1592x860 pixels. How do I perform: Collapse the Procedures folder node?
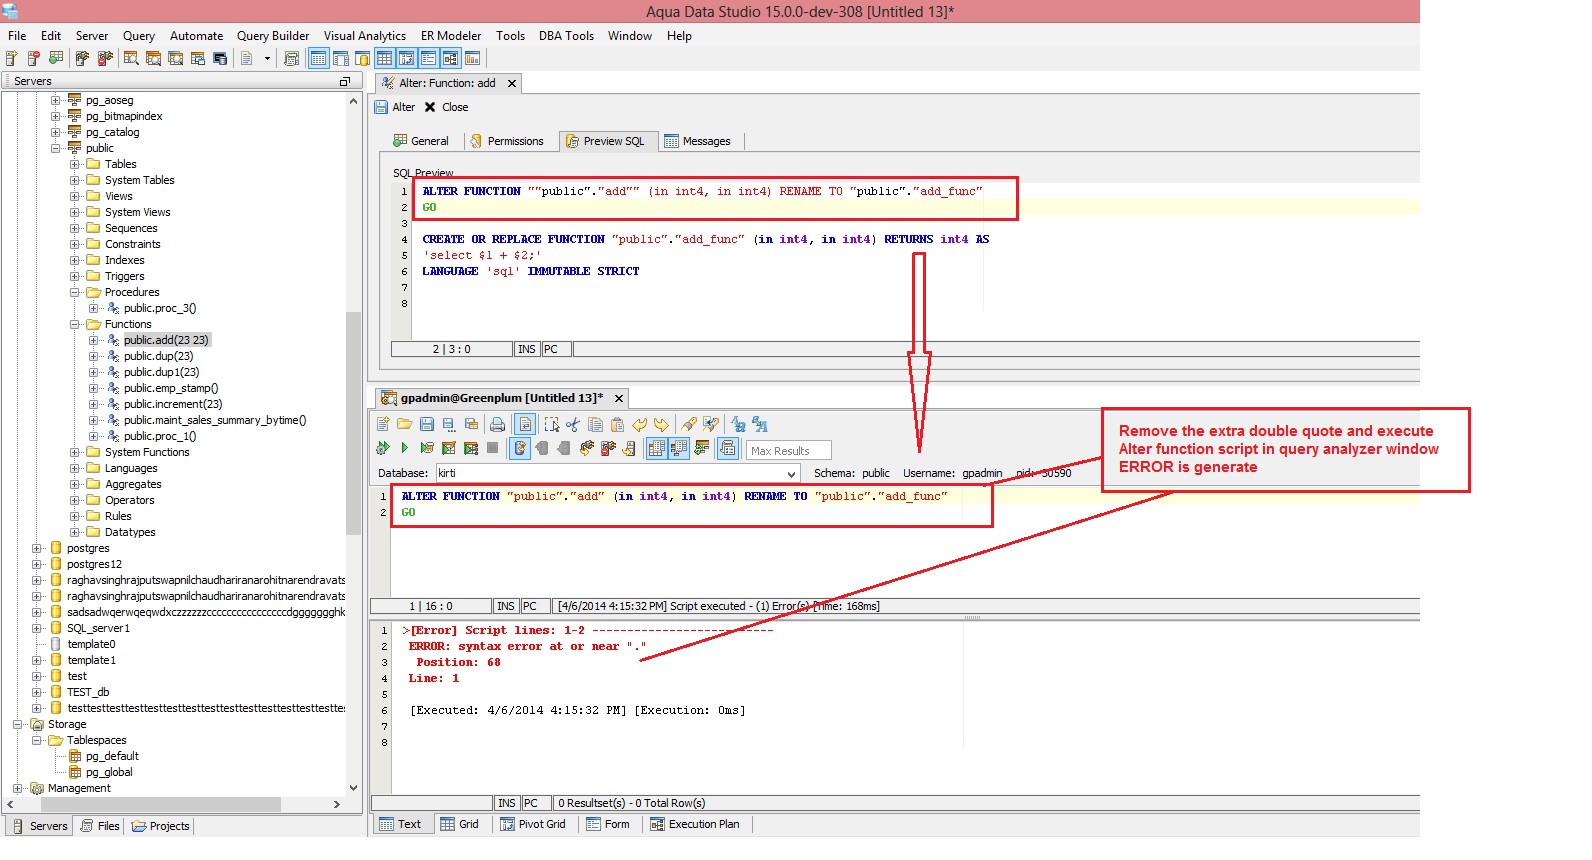(x=75, y=292)
